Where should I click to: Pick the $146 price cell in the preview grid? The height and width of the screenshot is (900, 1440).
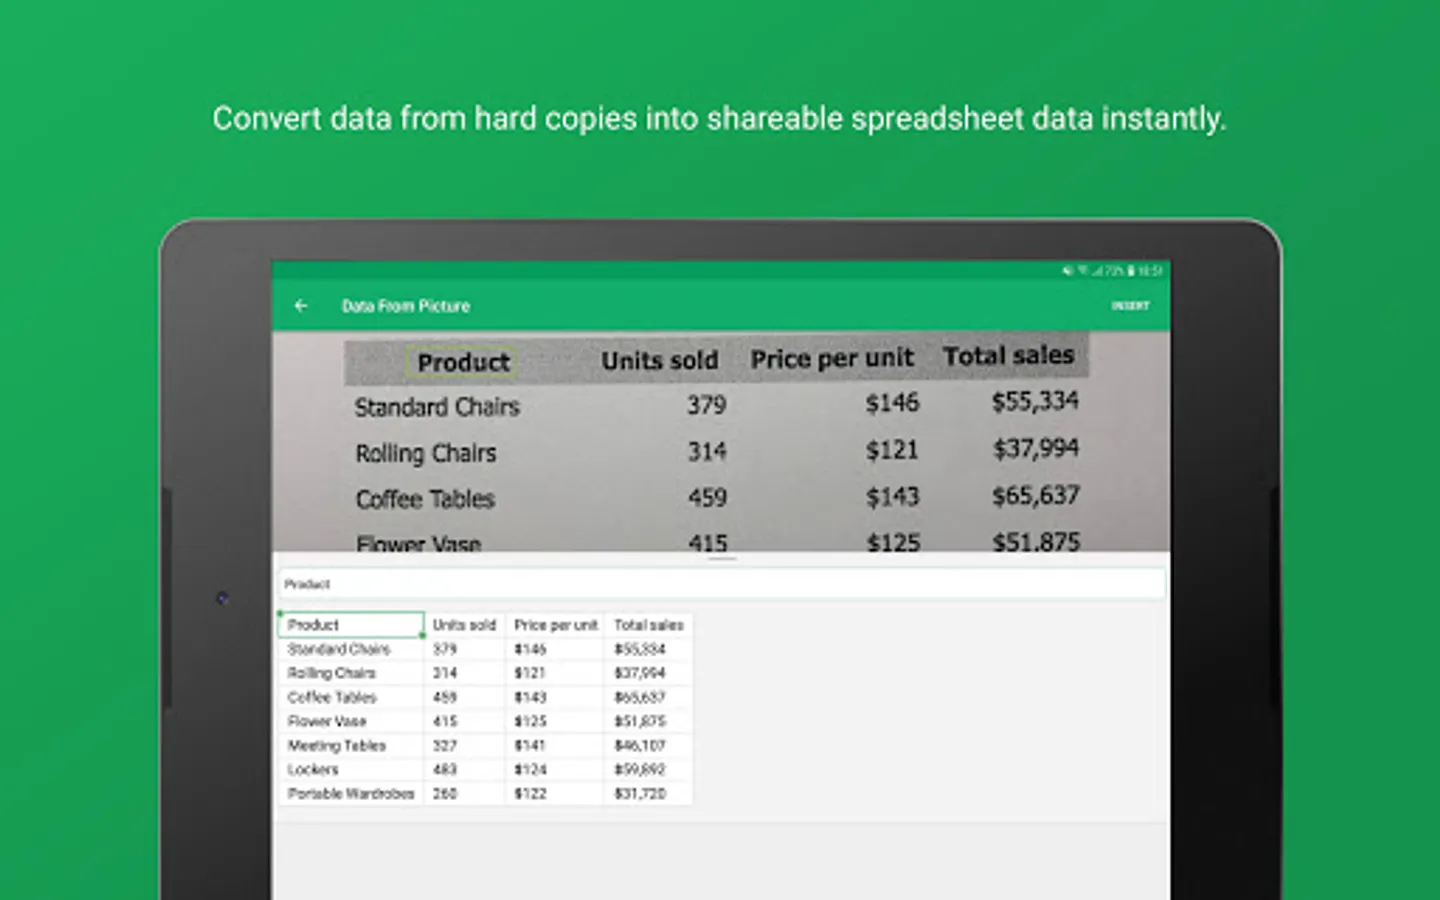pyautogui.click(x=555, y=649)
